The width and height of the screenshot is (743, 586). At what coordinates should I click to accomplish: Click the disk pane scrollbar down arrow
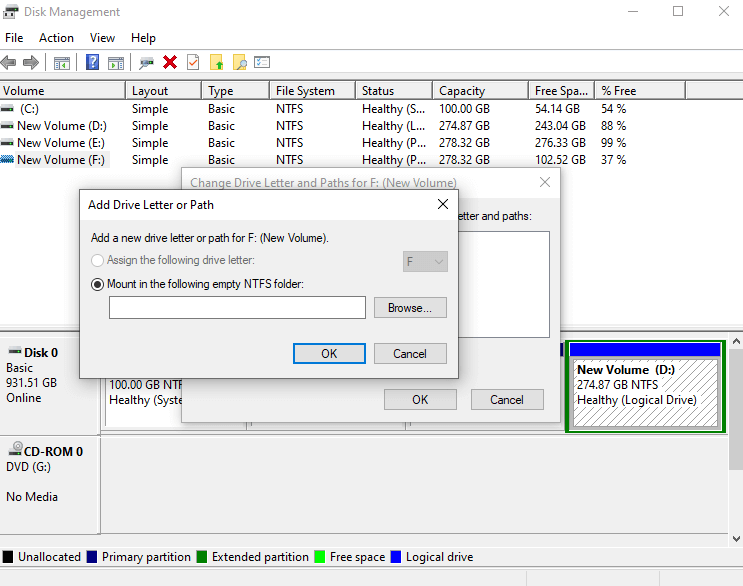click(736, 539)
